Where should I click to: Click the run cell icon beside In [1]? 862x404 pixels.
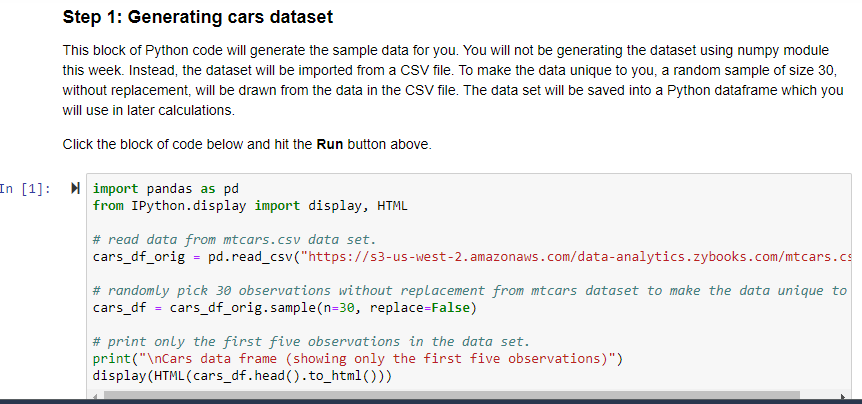pyautogui.click(x=75, y=189)
